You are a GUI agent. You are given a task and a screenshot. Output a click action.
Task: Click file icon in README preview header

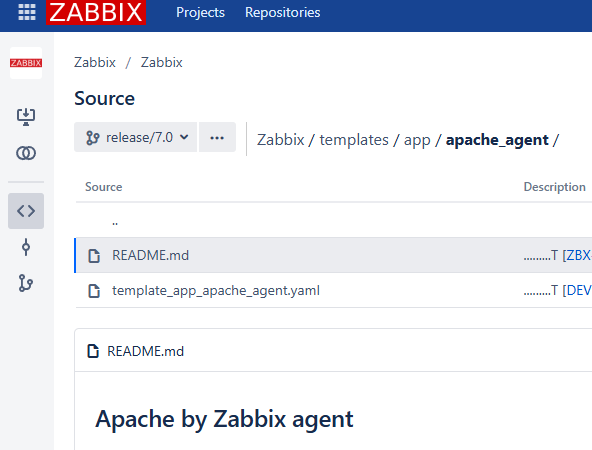click(x=93, y=351)
